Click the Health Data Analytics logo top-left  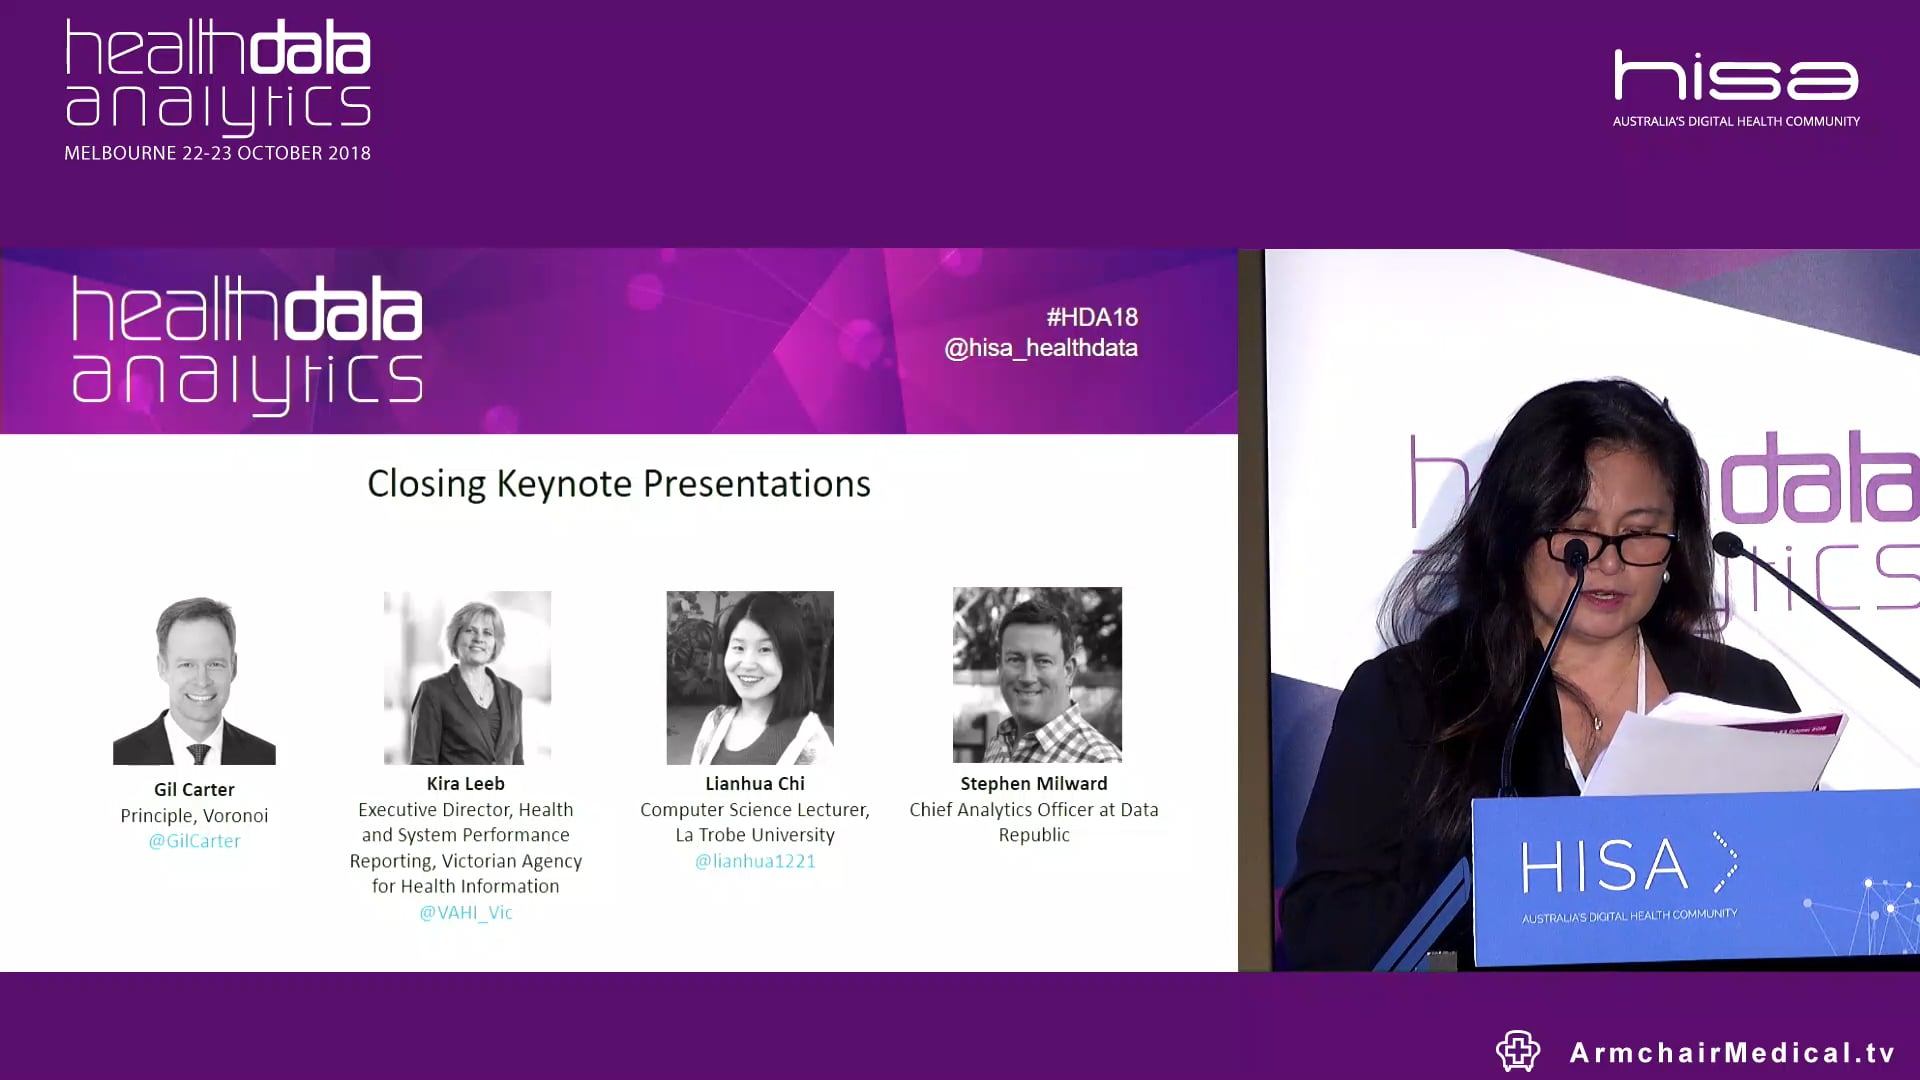click(x=217, y=76)
